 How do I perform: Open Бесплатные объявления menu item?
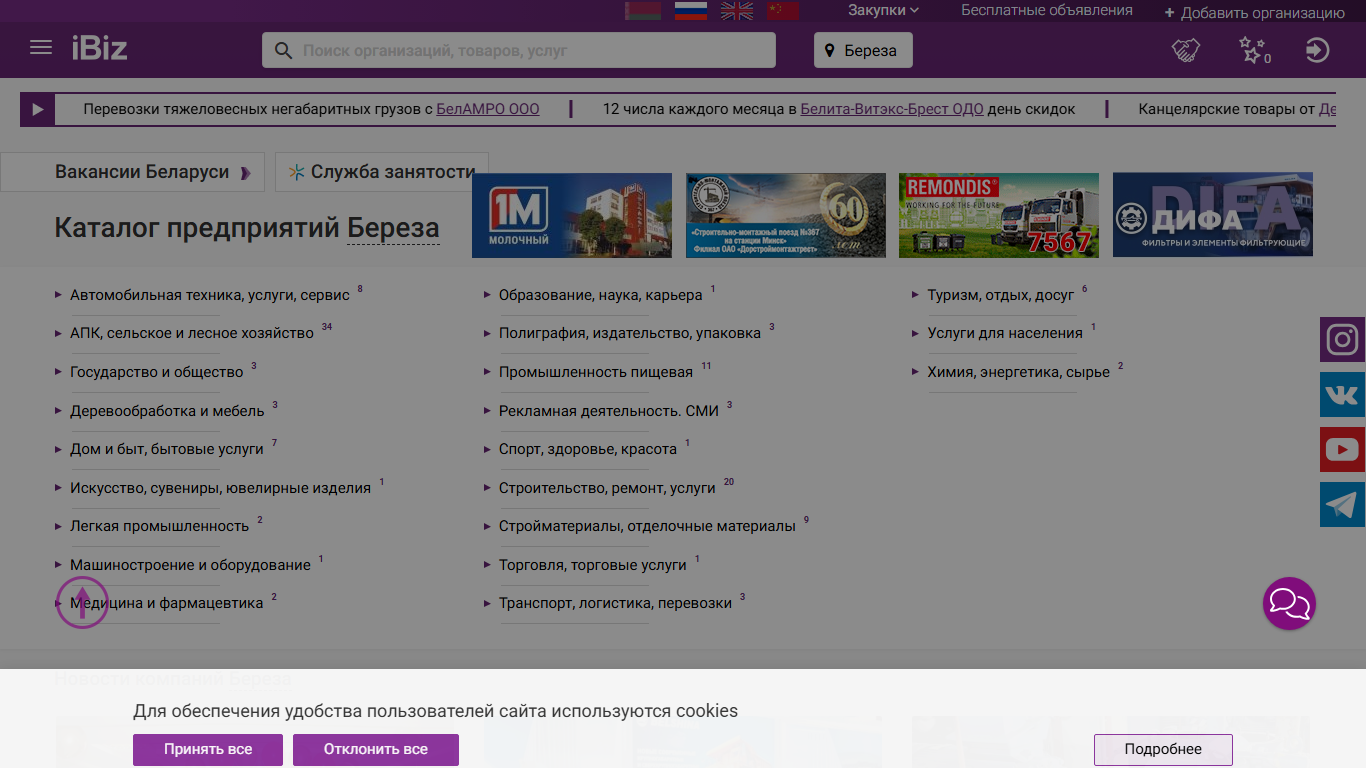[x=1047, y=11]
